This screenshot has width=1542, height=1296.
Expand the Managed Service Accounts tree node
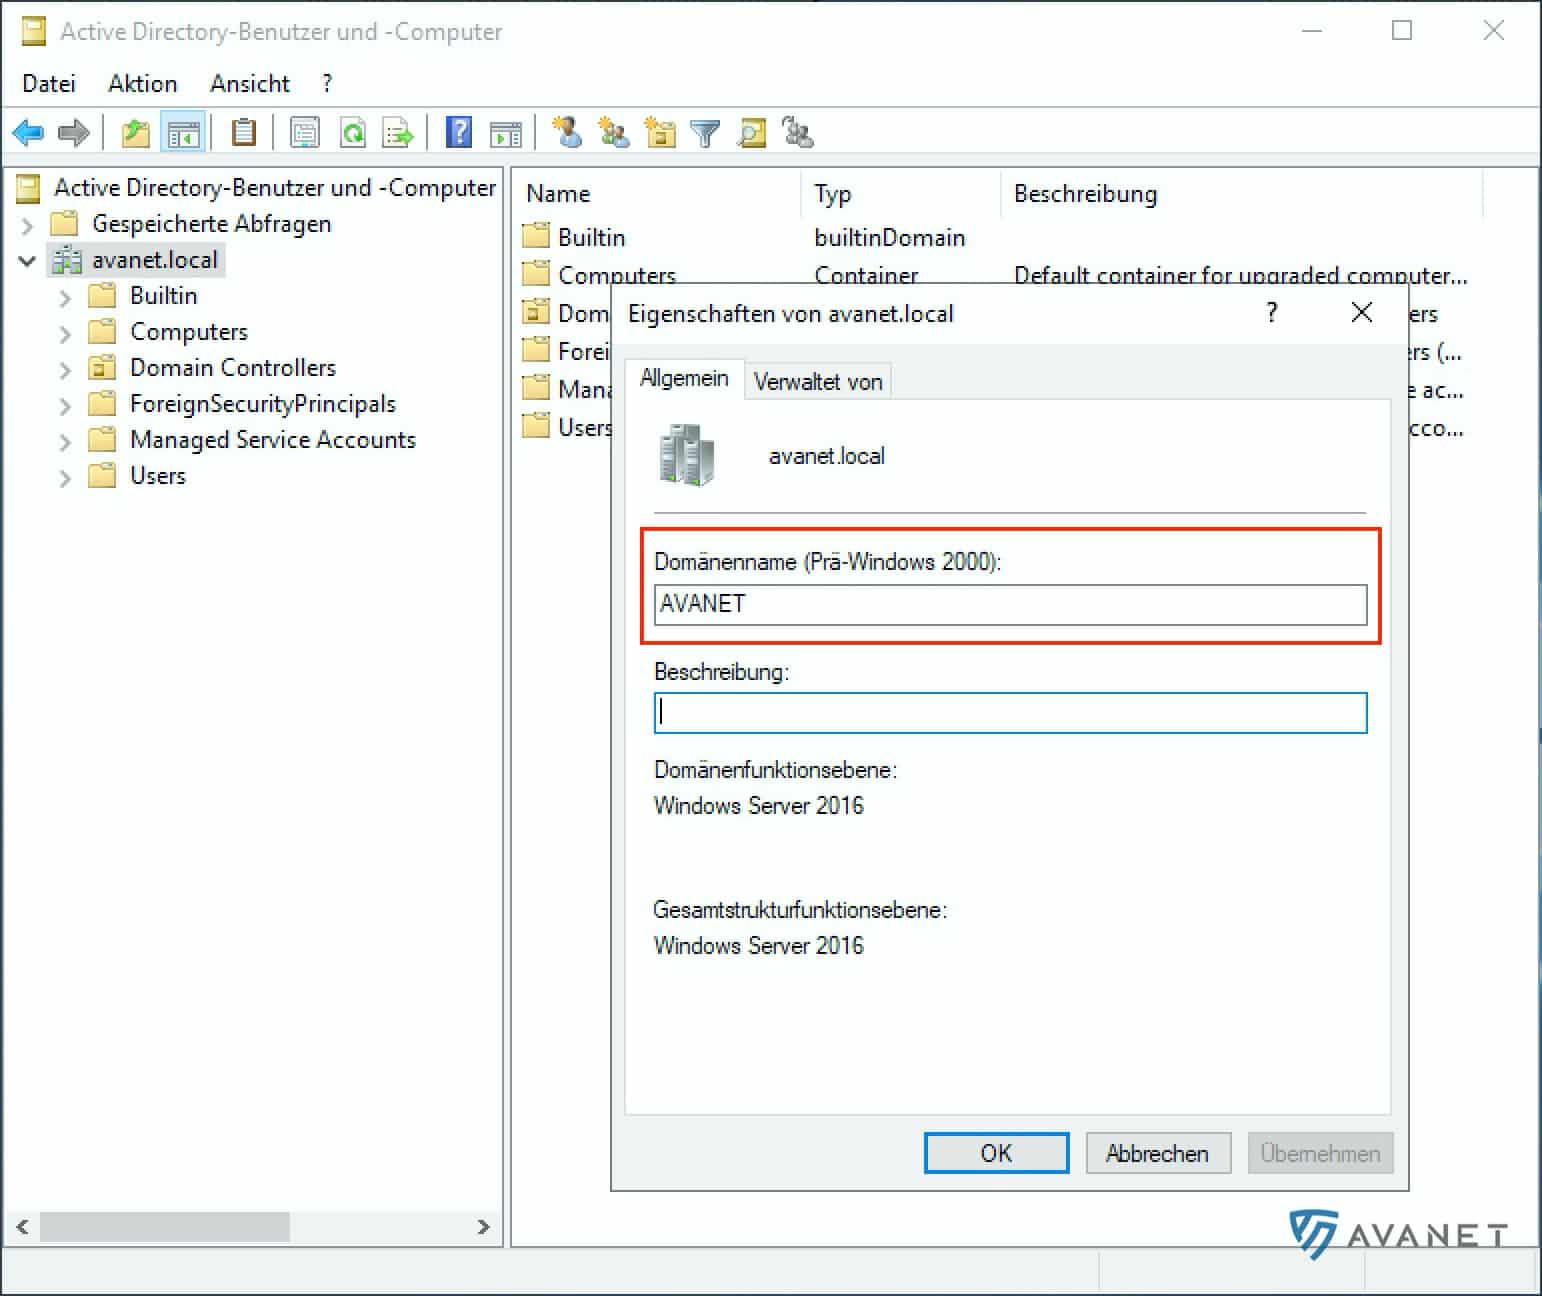click(65, 441)
